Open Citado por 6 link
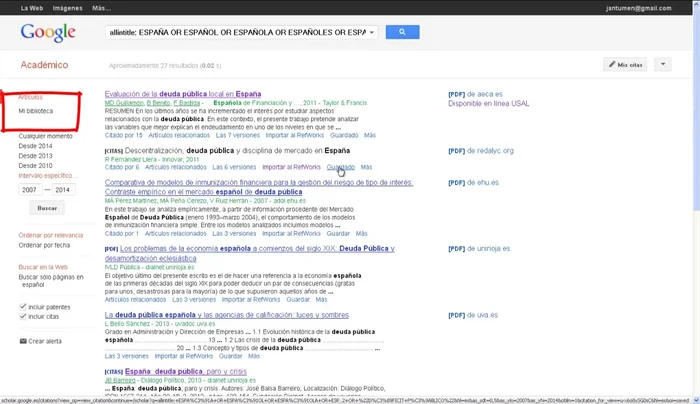 pyautogui.click(x=122, y=167)
